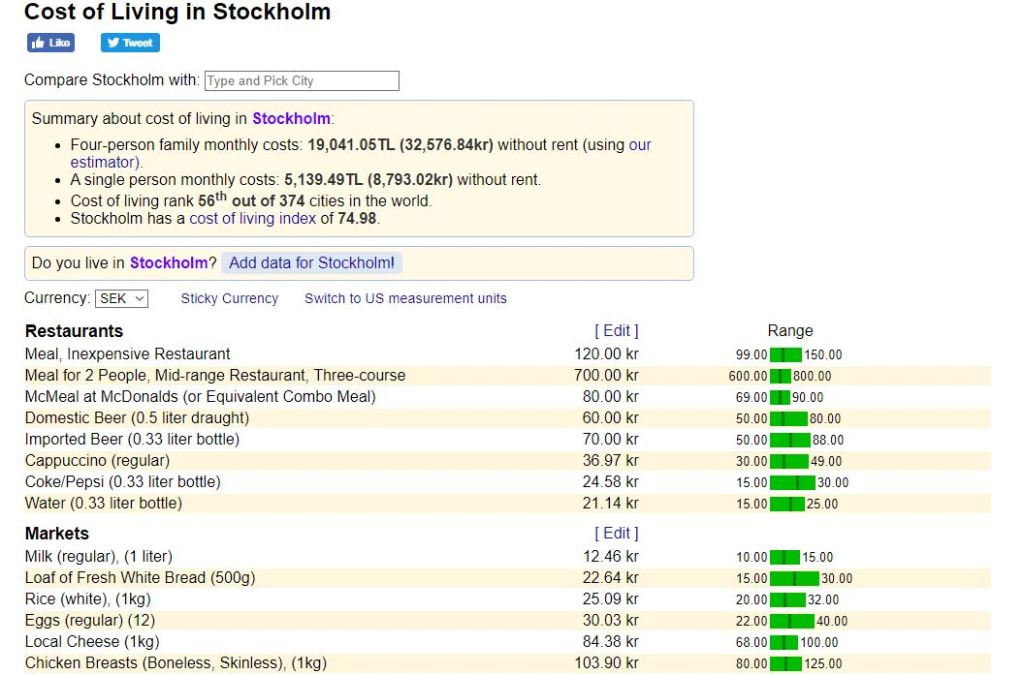Image resolution: width=1024 pixels, height=675 pixels.
Task: Click the Coke/Pepsi price range bar
Action: coord(792,483)
